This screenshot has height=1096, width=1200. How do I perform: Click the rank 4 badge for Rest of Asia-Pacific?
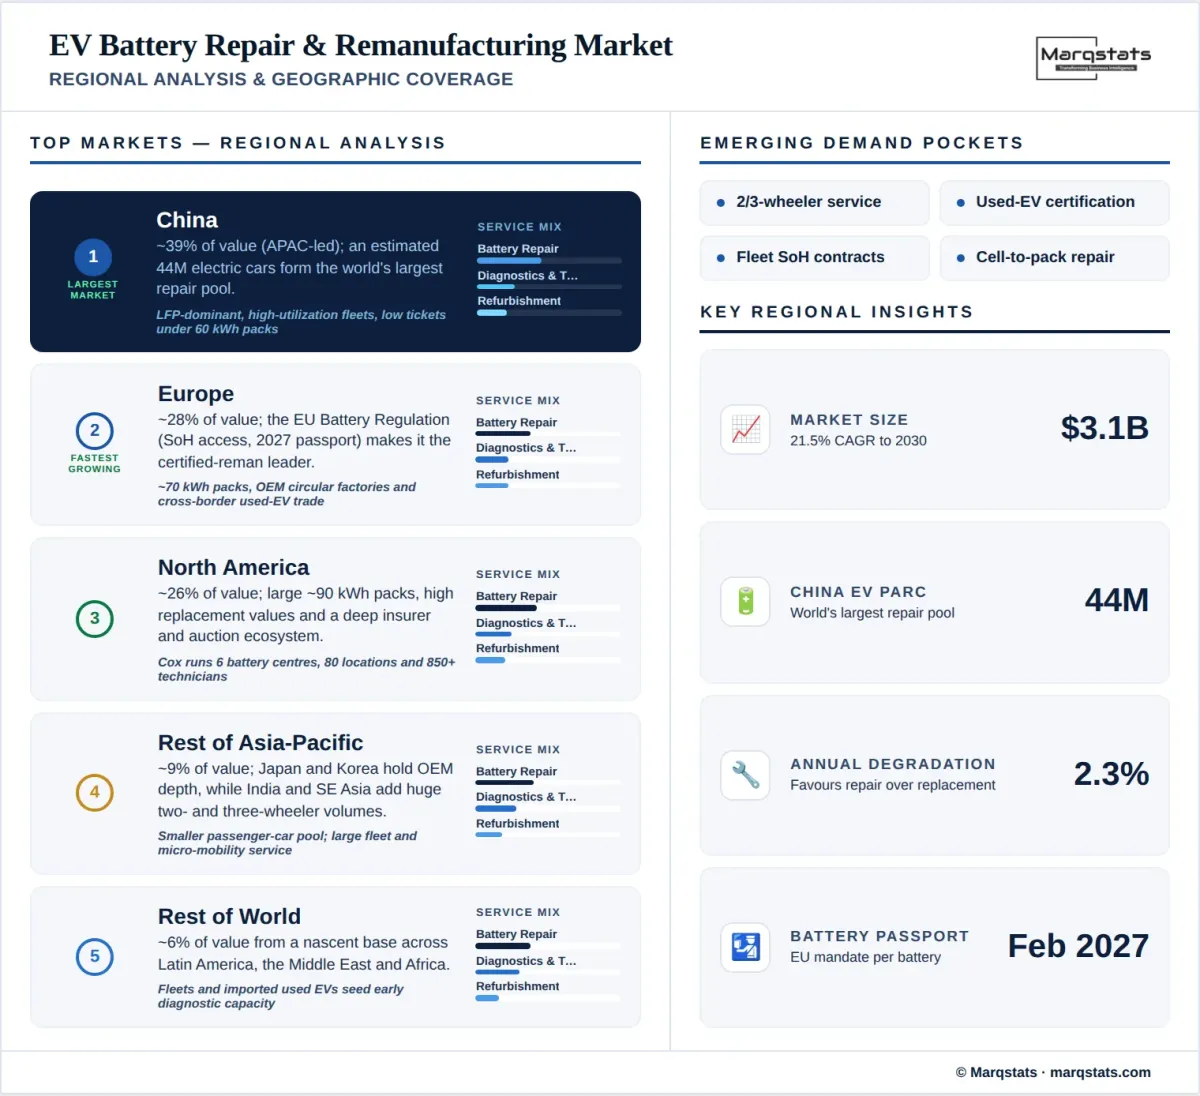[95, 792]
